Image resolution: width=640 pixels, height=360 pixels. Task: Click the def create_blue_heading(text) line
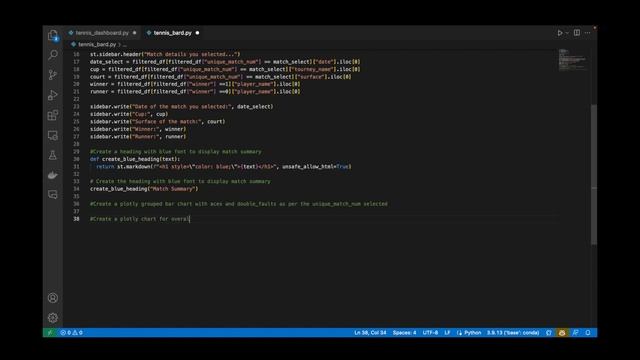(x=135, y=159)
